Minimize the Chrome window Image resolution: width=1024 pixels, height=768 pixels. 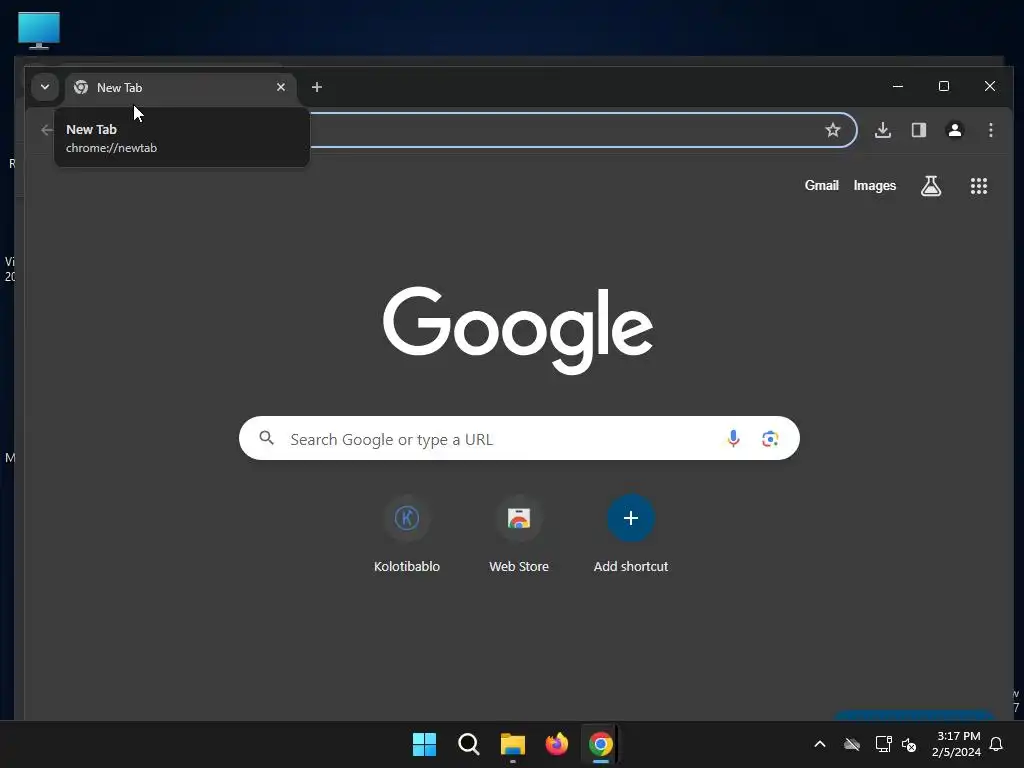[898, 86]
